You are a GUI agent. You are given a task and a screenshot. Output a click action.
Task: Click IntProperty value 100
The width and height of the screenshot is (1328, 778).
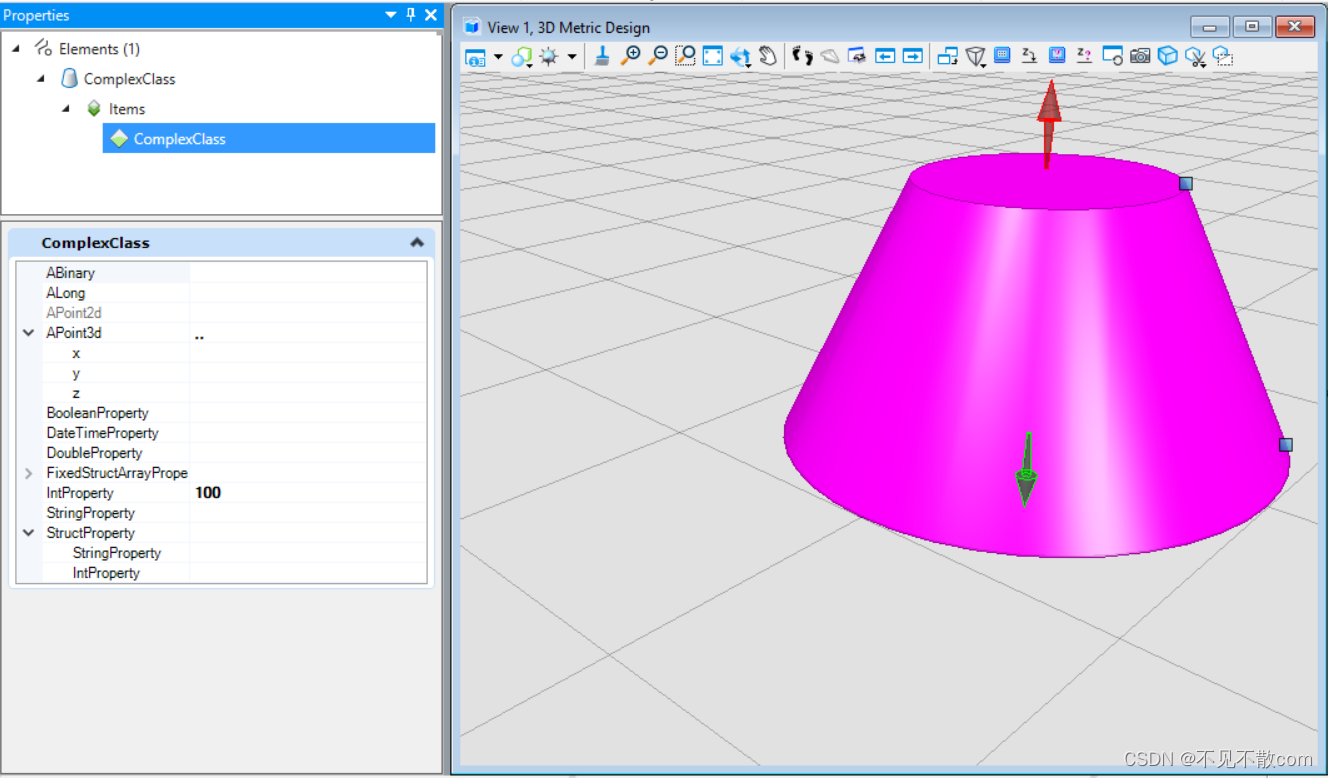click(208, 493)
